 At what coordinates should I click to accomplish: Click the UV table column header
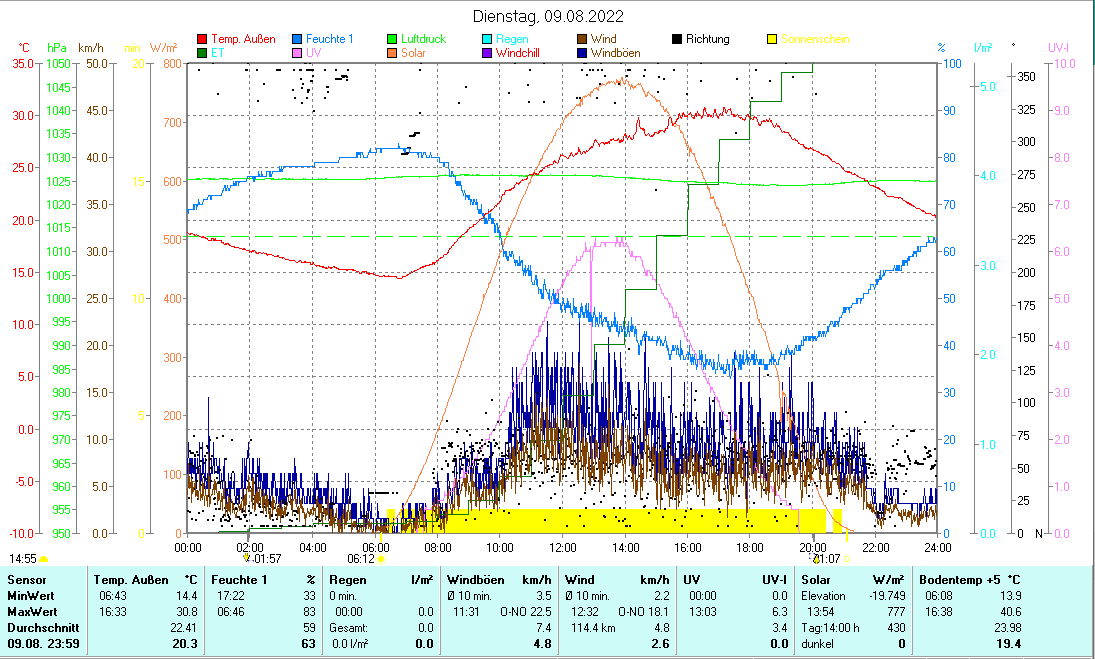click(691, 580)
